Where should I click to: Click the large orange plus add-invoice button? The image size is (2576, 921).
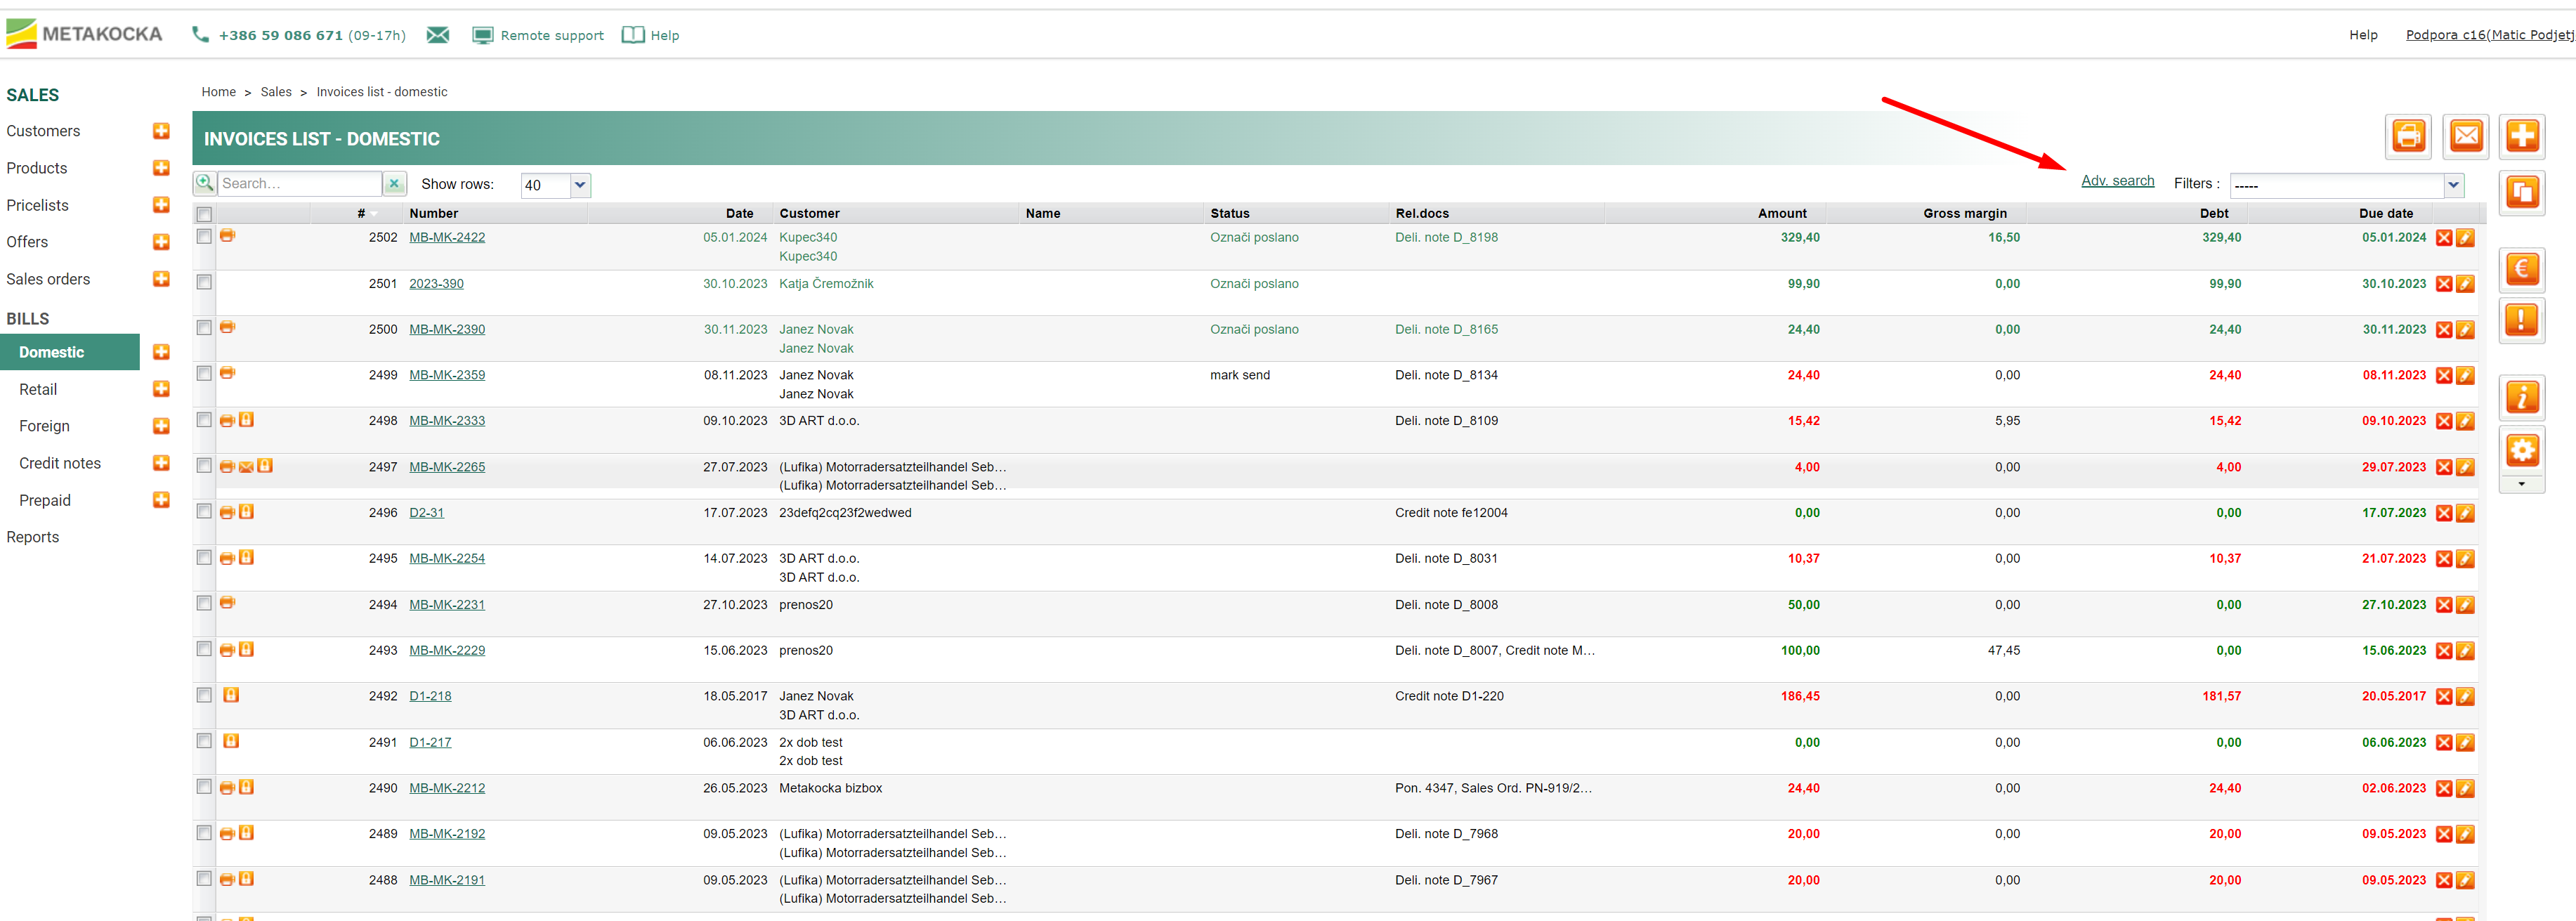pyautogui.click(x=2521, y=136)
